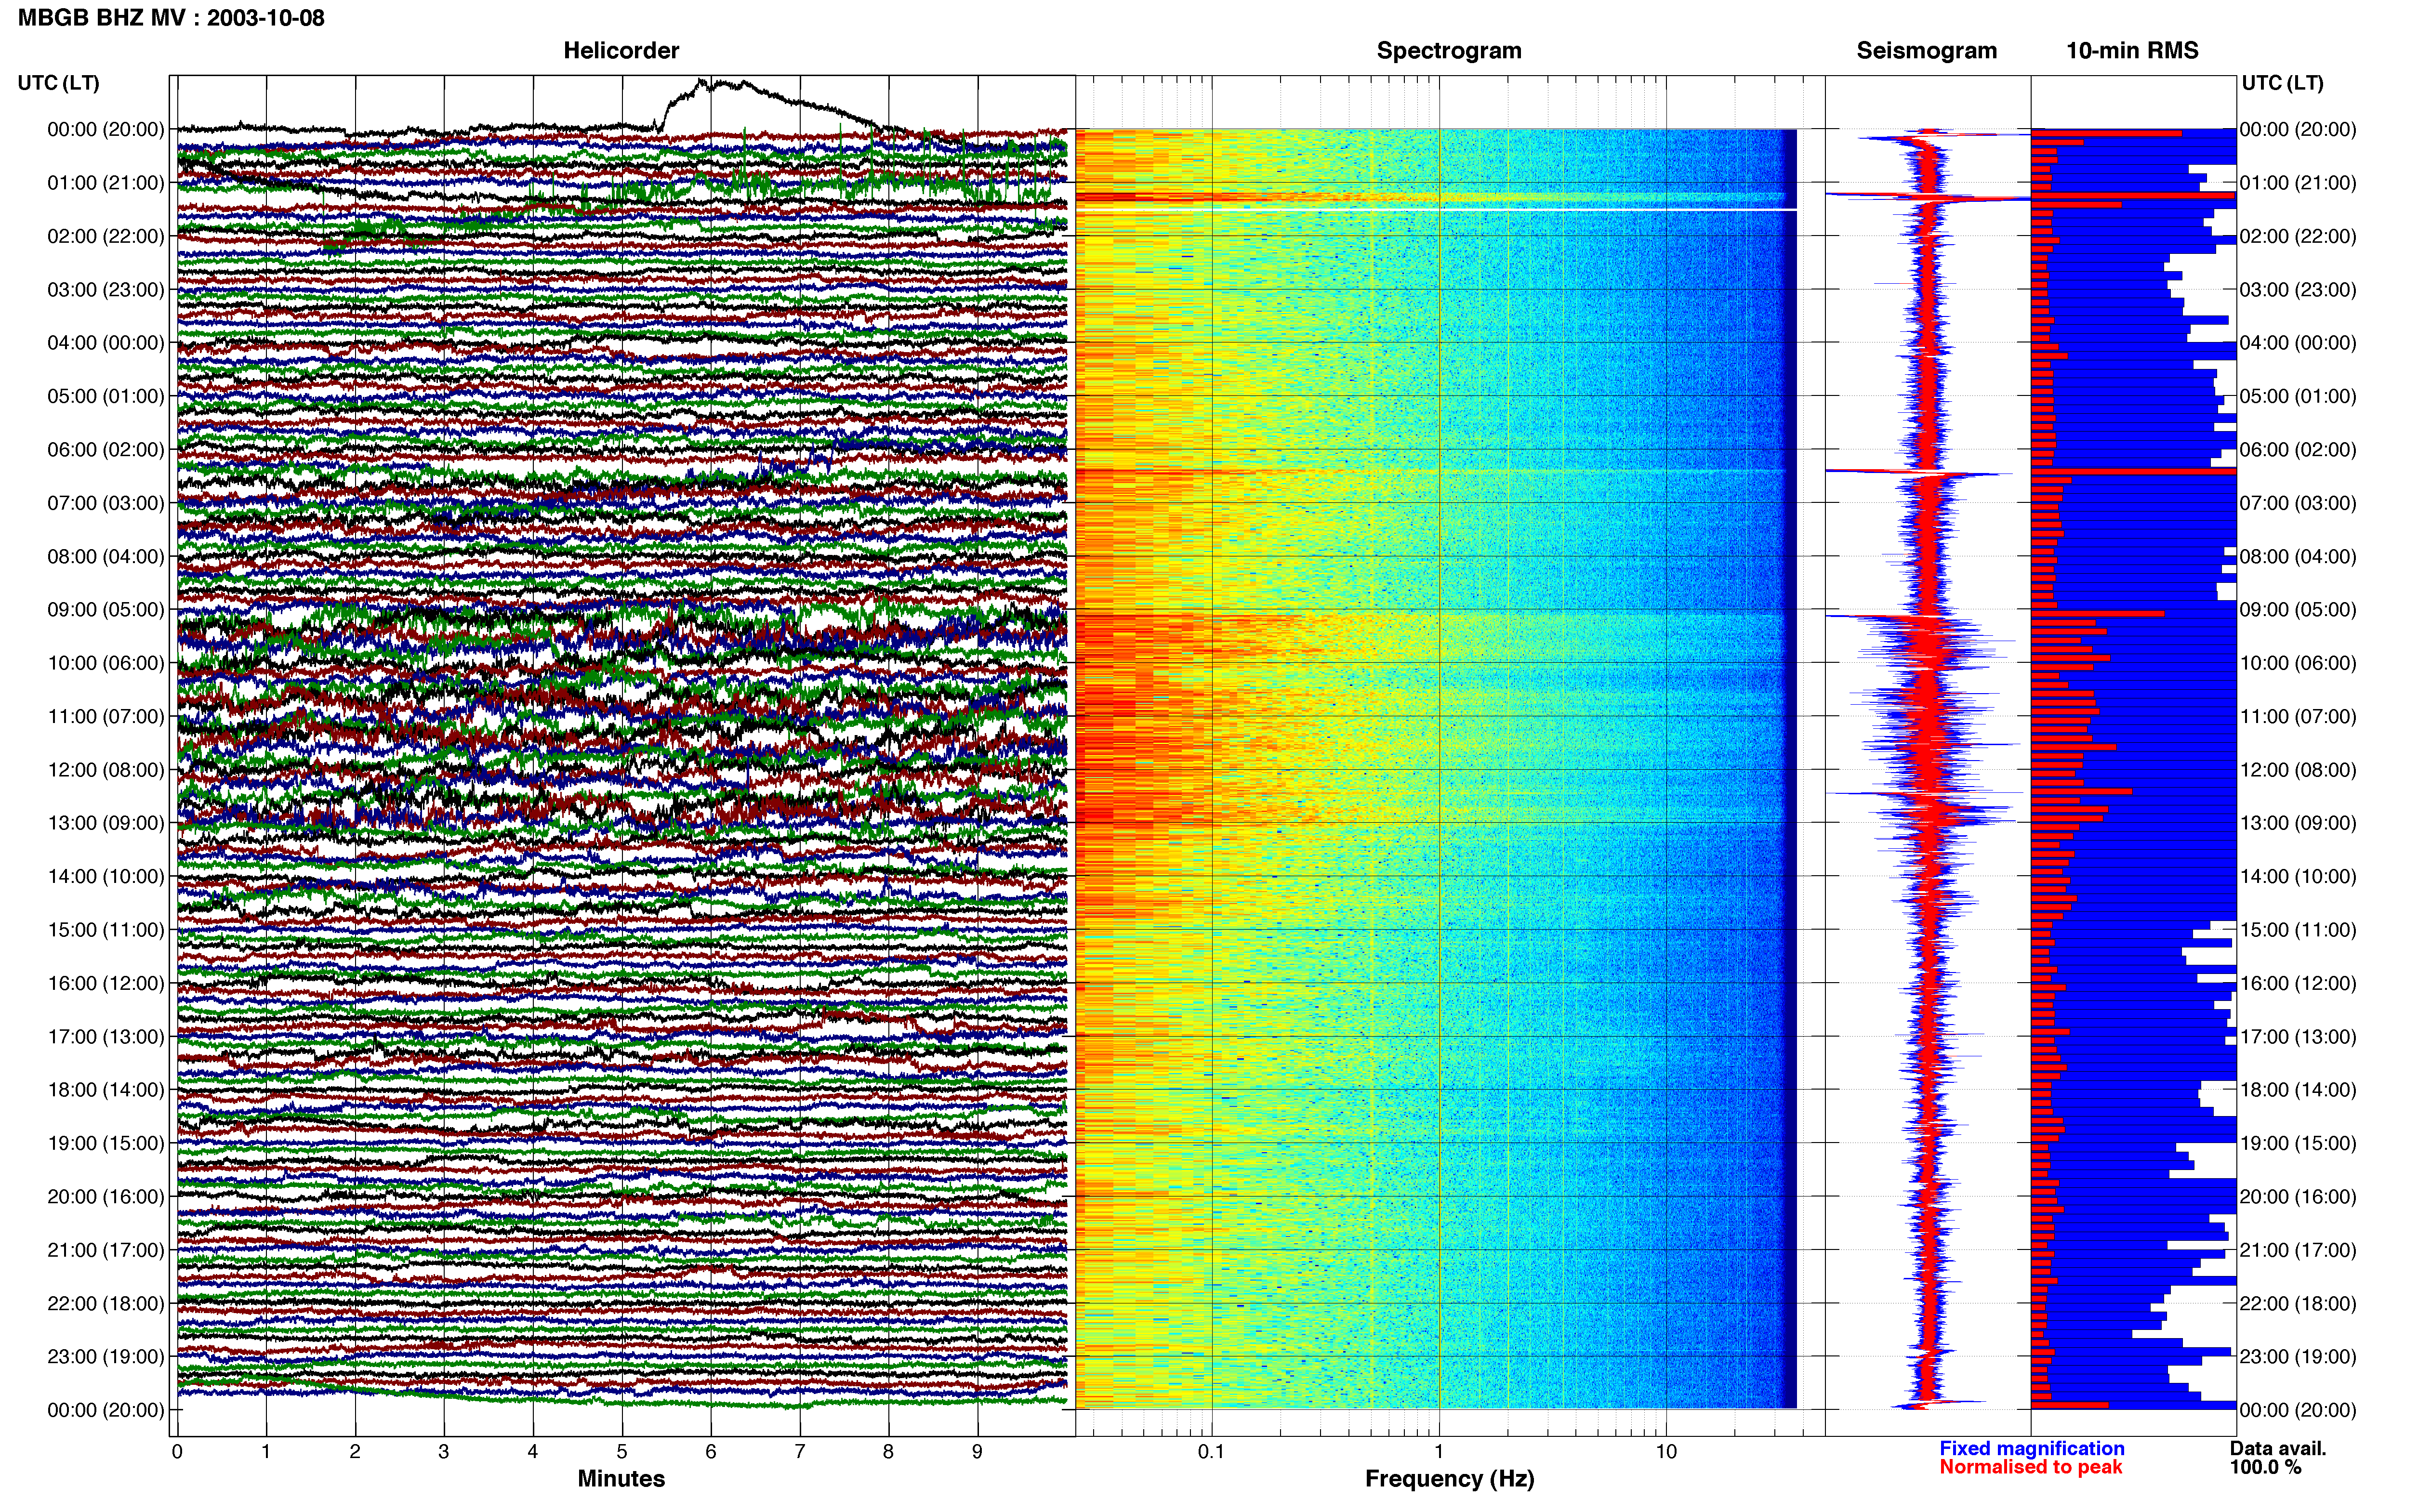Click the 5 minutes tick label
The height and width of the screenshot is (1512, 2418).
[622, 1452]
